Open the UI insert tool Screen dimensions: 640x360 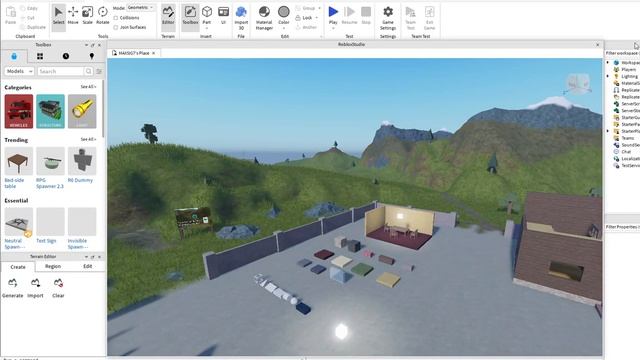(223, 16)
